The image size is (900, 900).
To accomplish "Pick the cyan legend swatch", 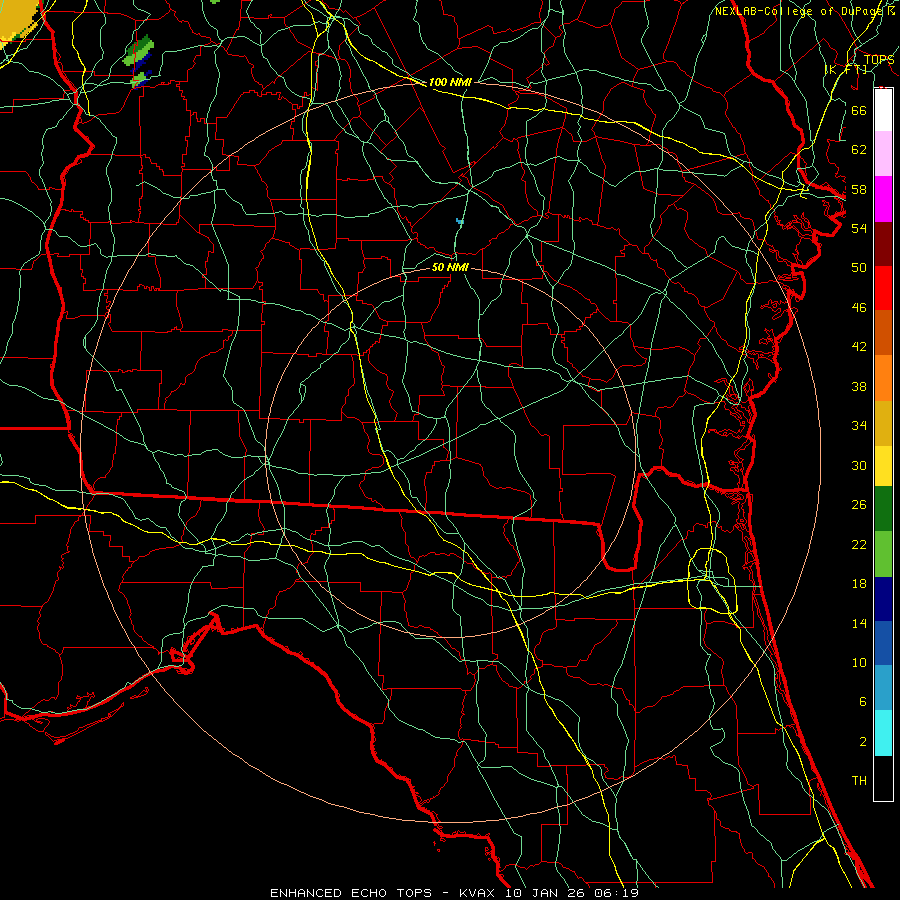I will click(x=883, y=733).
